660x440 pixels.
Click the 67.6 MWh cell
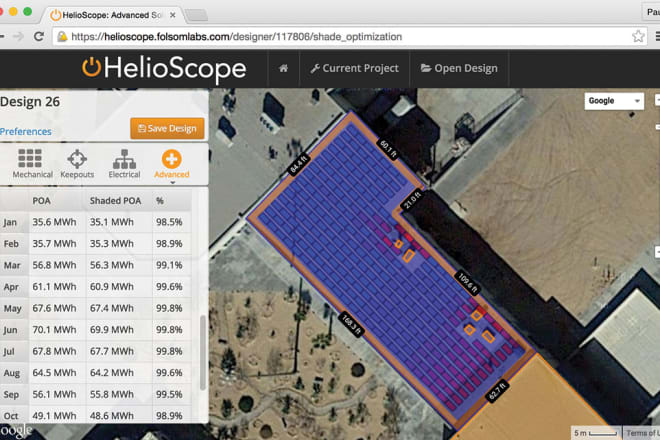[54, 308]
